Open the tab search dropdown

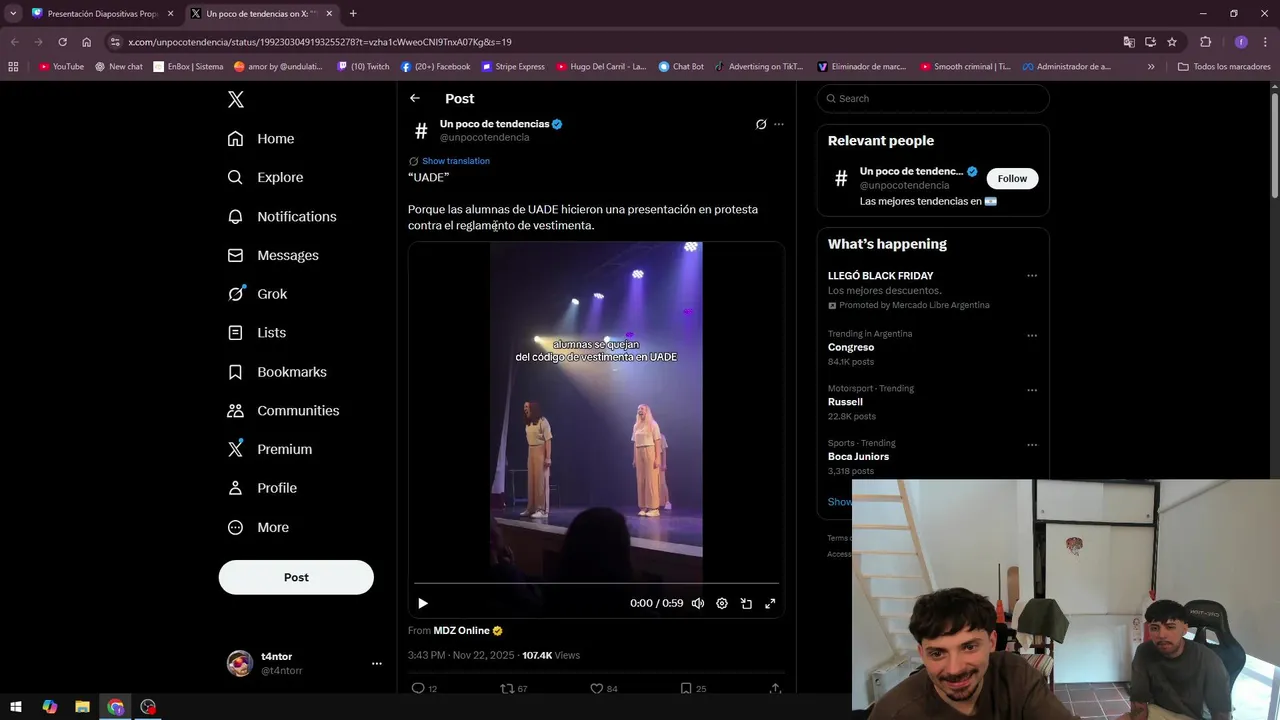point(13,14)
